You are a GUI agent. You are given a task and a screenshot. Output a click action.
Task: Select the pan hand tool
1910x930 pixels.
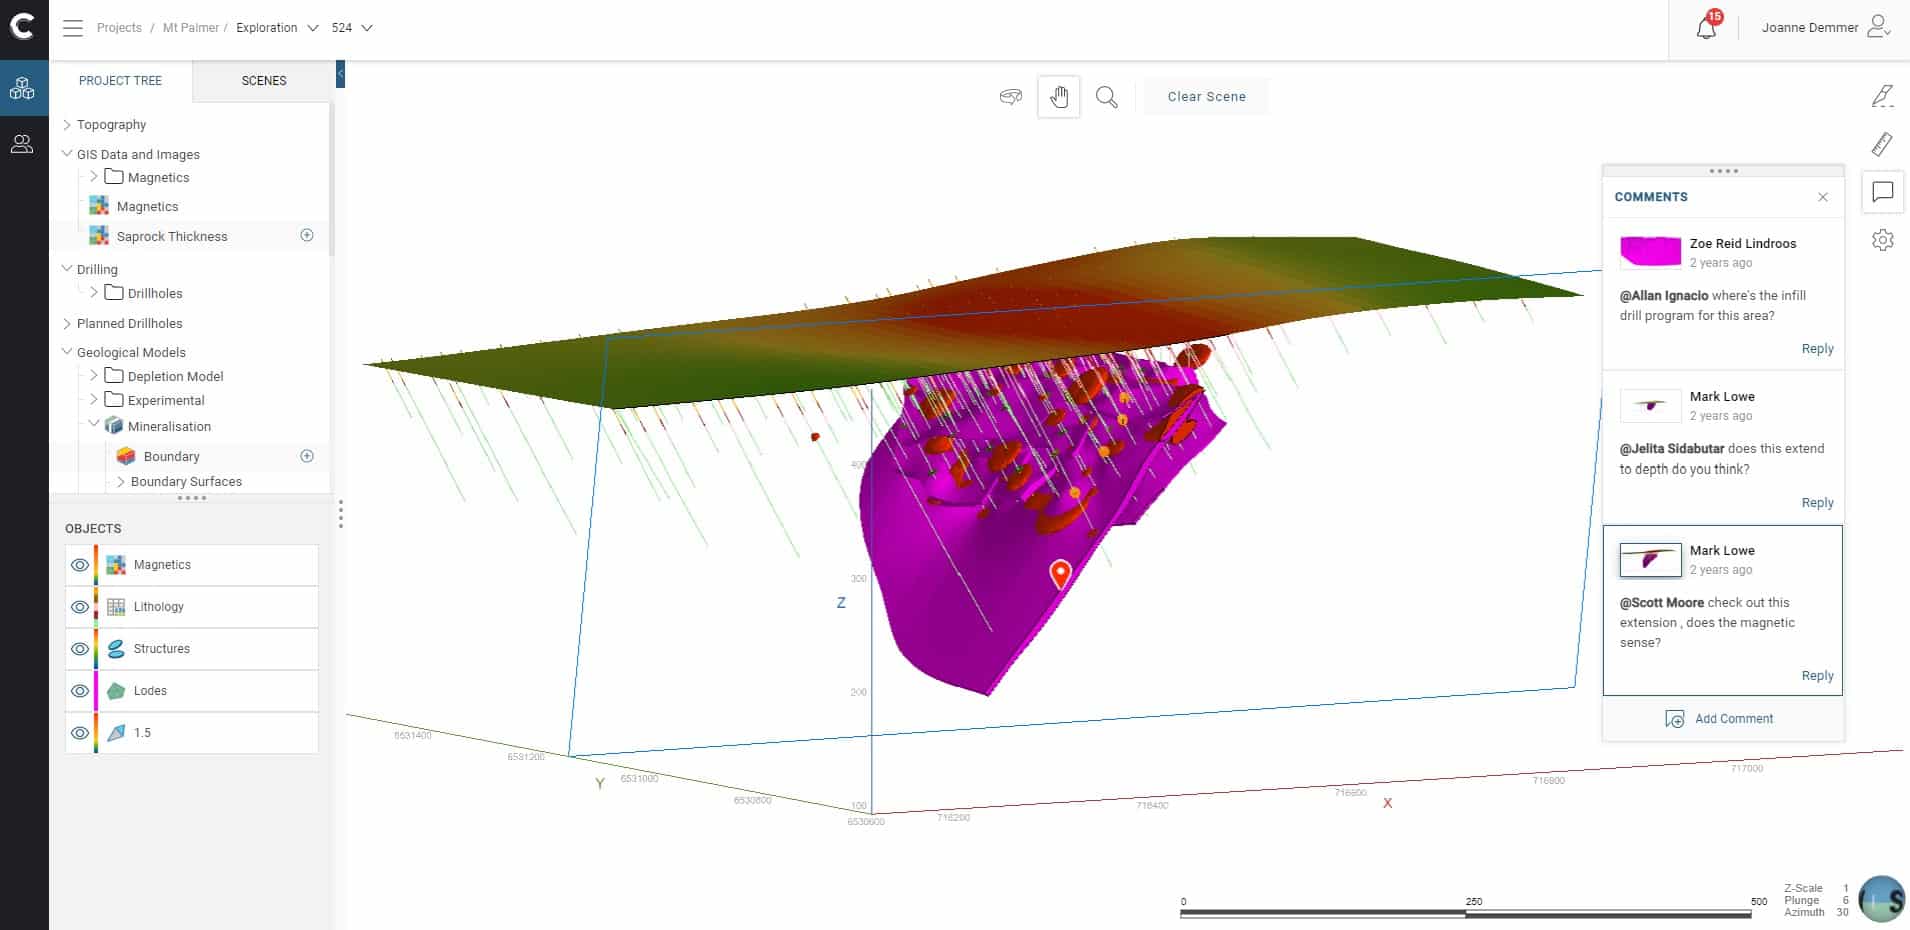point(1059,97)
